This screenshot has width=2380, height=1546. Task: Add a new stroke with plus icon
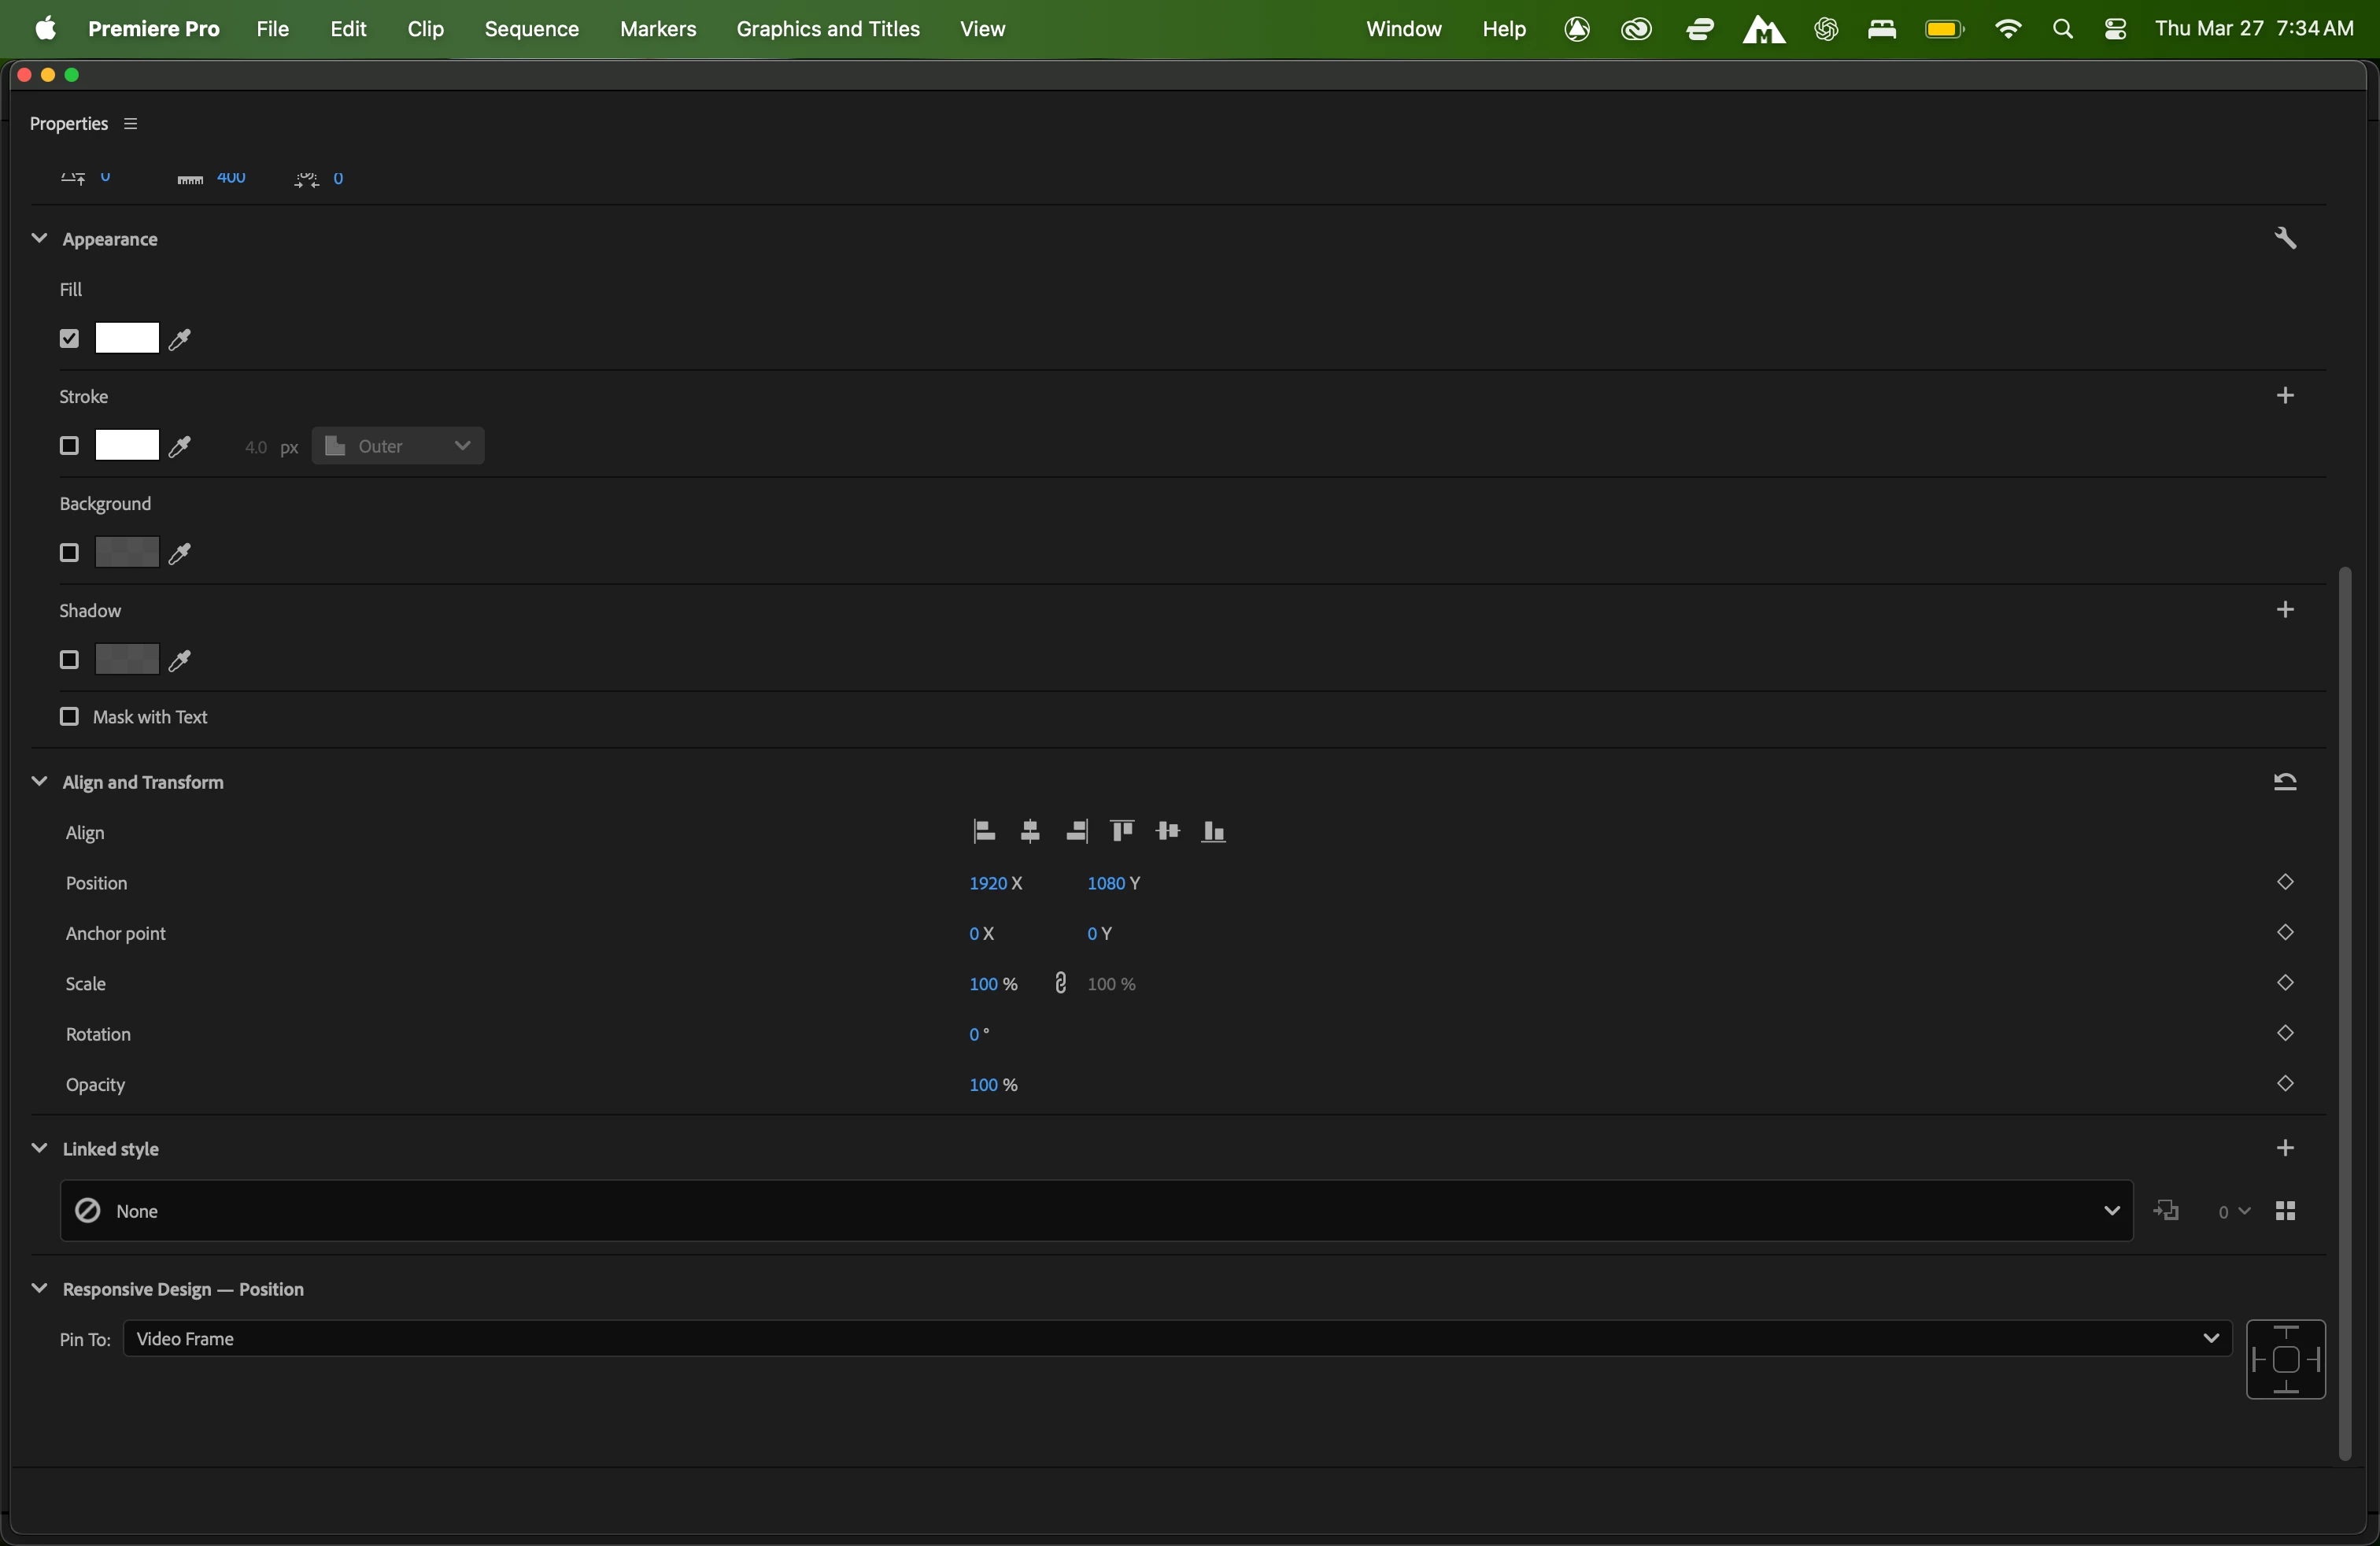(2286, 396)
